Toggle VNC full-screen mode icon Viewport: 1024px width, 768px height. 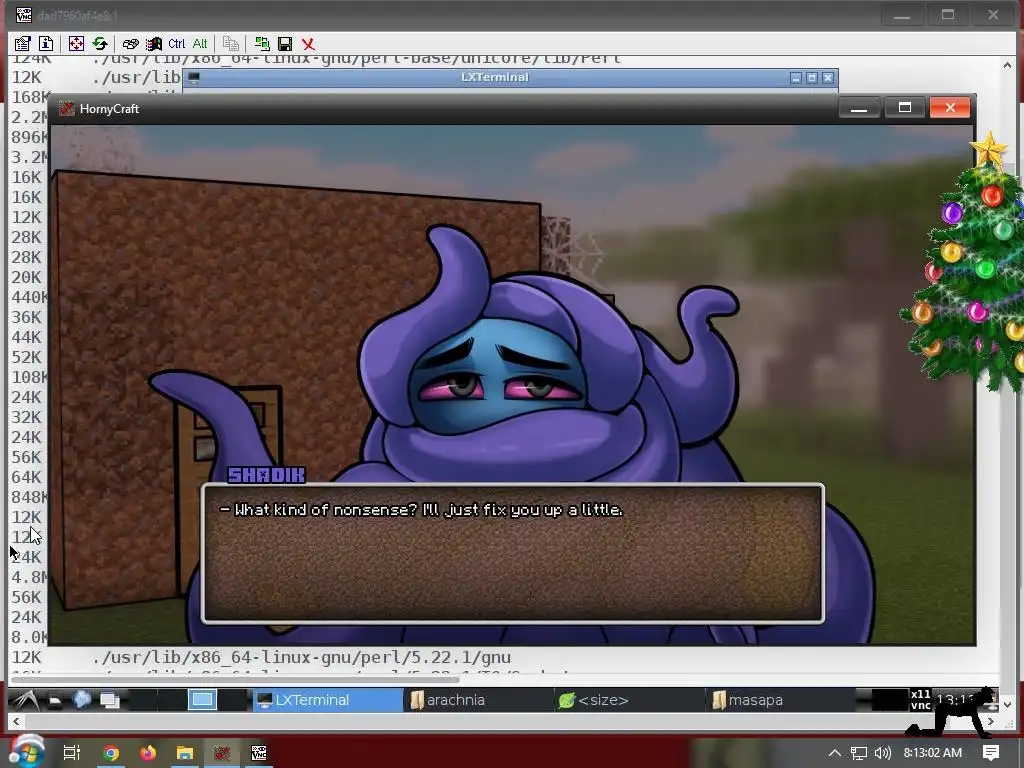76,44
